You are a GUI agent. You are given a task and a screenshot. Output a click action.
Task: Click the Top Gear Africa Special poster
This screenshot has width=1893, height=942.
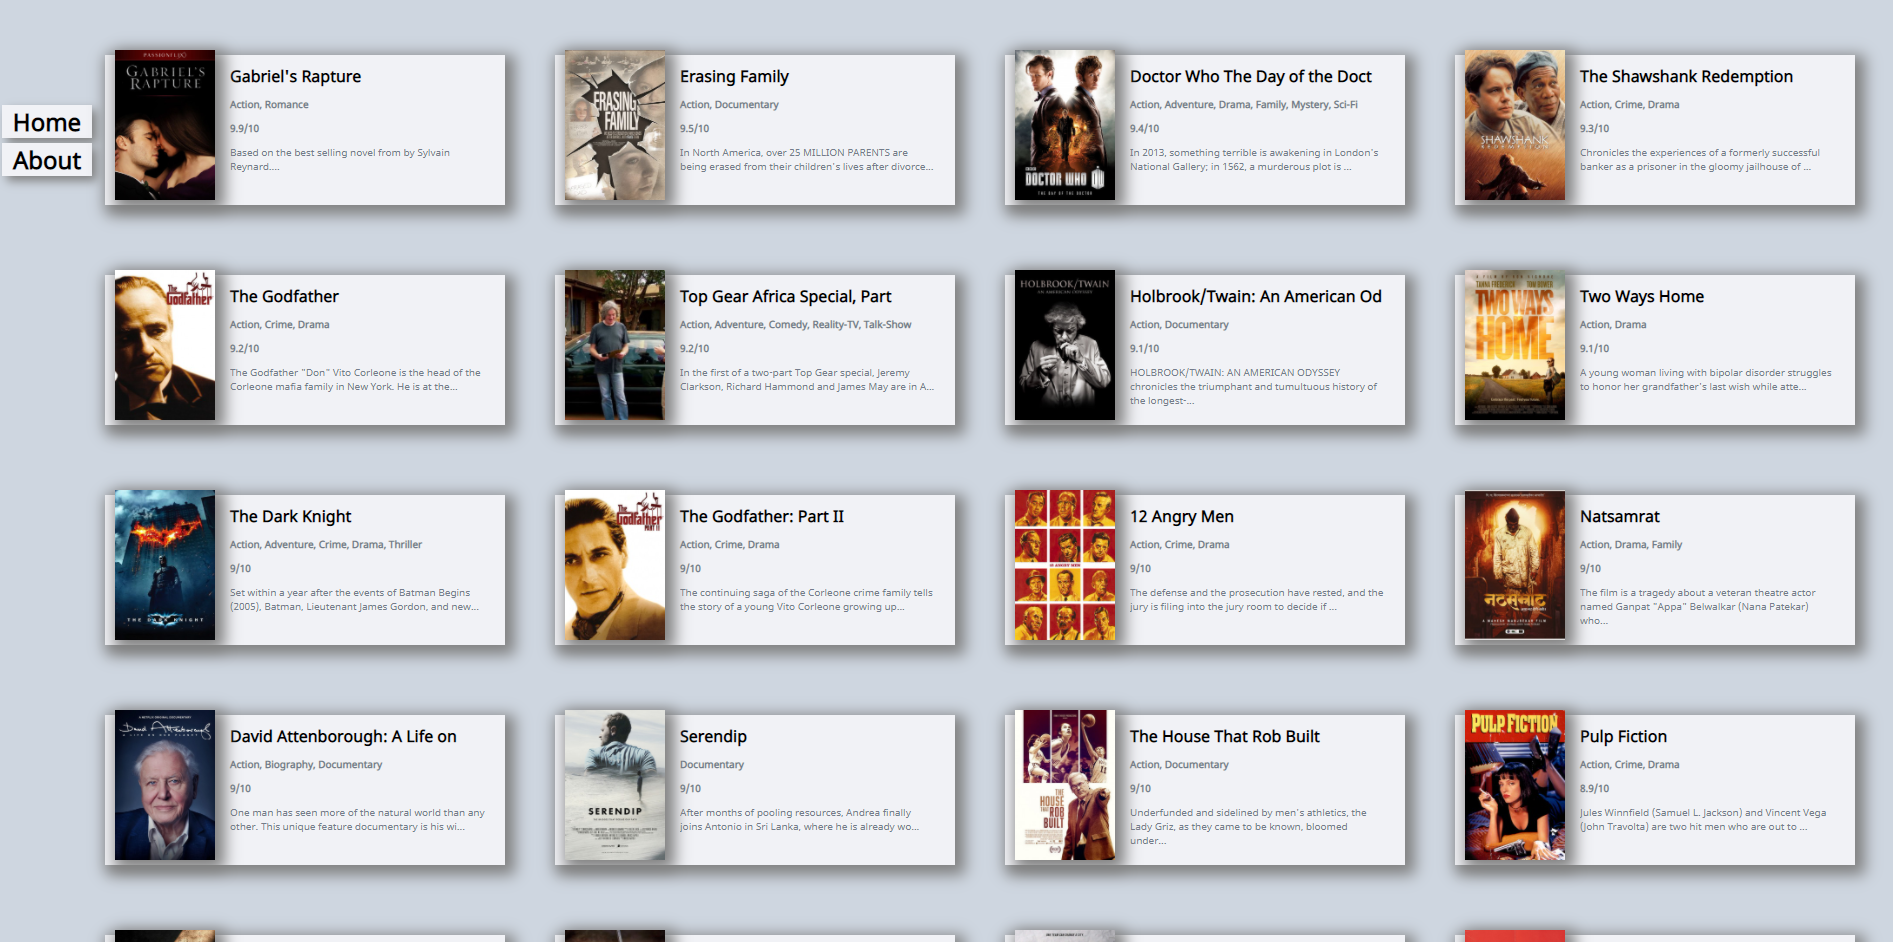click(x=615, y=345)
